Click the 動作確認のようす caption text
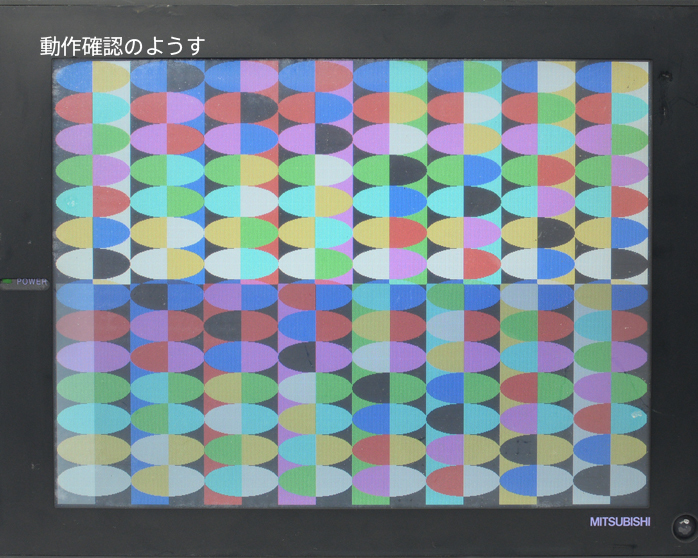Screen dimensions: 698x558 [x=122, y=46]
